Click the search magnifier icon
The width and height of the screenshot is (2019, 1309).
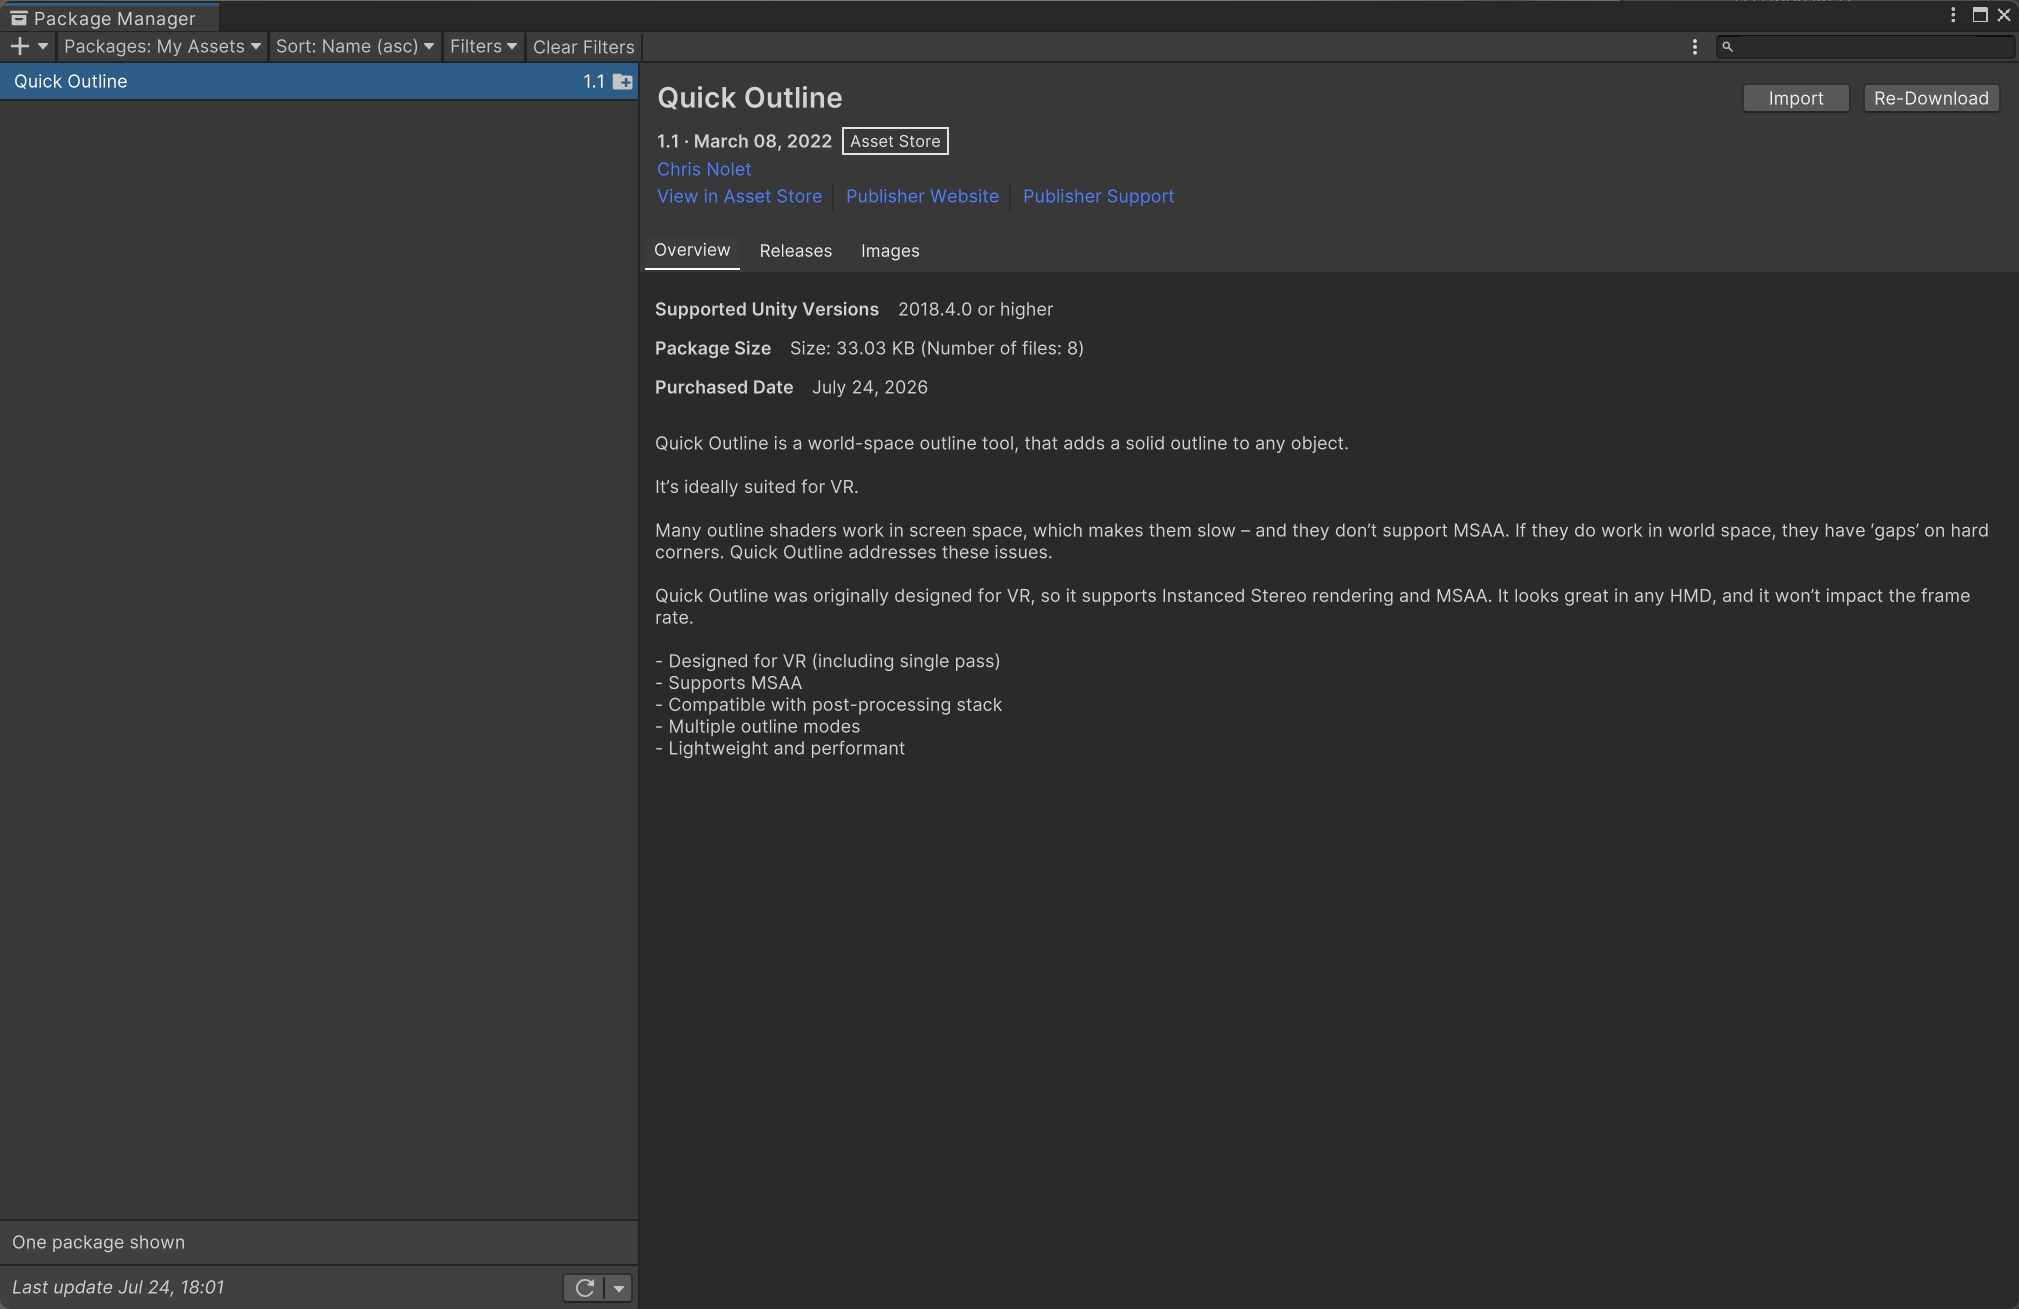(1727, 47)
